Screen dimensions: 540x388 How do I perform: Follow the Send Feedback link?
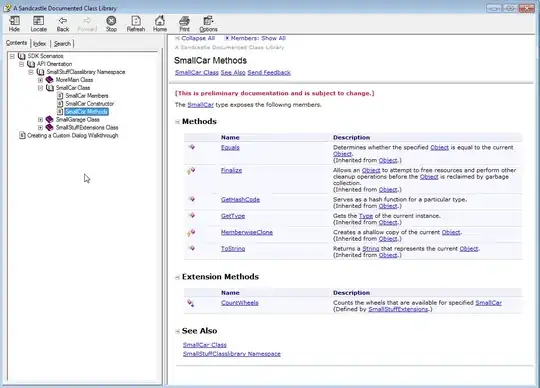click(269, 73)
